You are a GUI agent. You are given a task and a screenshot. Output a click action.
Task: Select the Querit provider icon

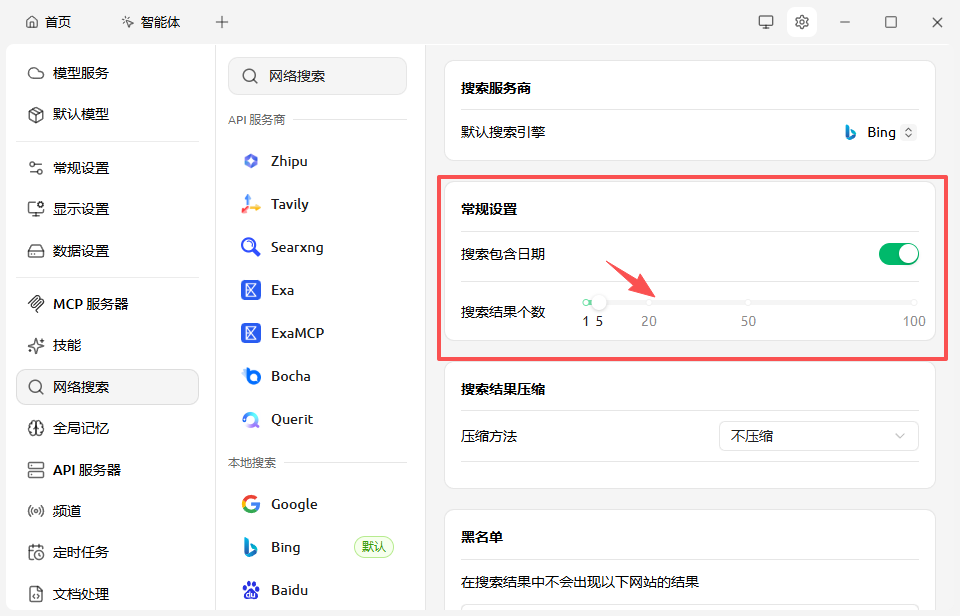(x=250, y=419)
